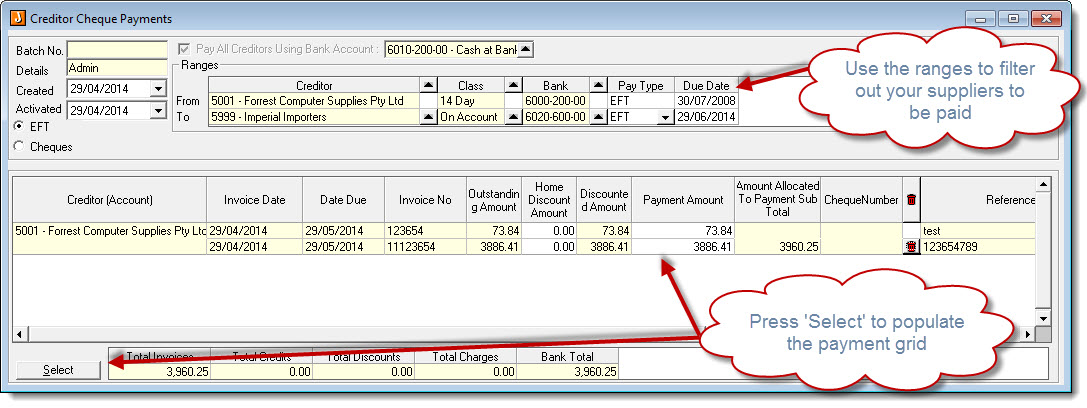The image size is (1087, 408).
Task: Click the vertical scrollbar down arrow
Action: [1043, 317]
